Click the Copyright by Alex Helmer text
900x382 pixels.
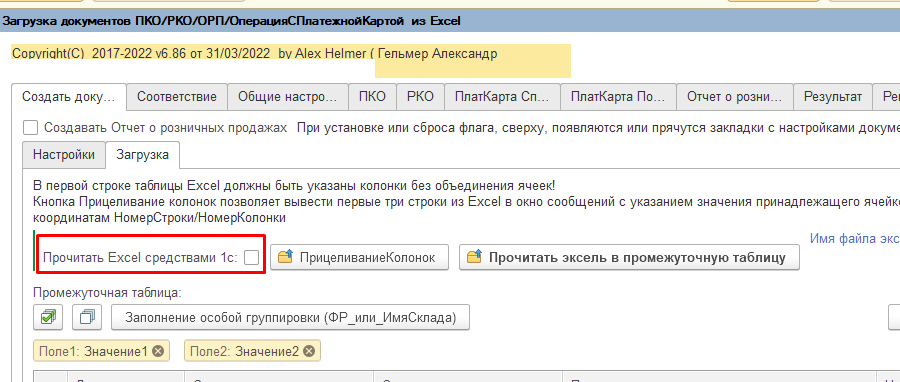tap(193, 53)
